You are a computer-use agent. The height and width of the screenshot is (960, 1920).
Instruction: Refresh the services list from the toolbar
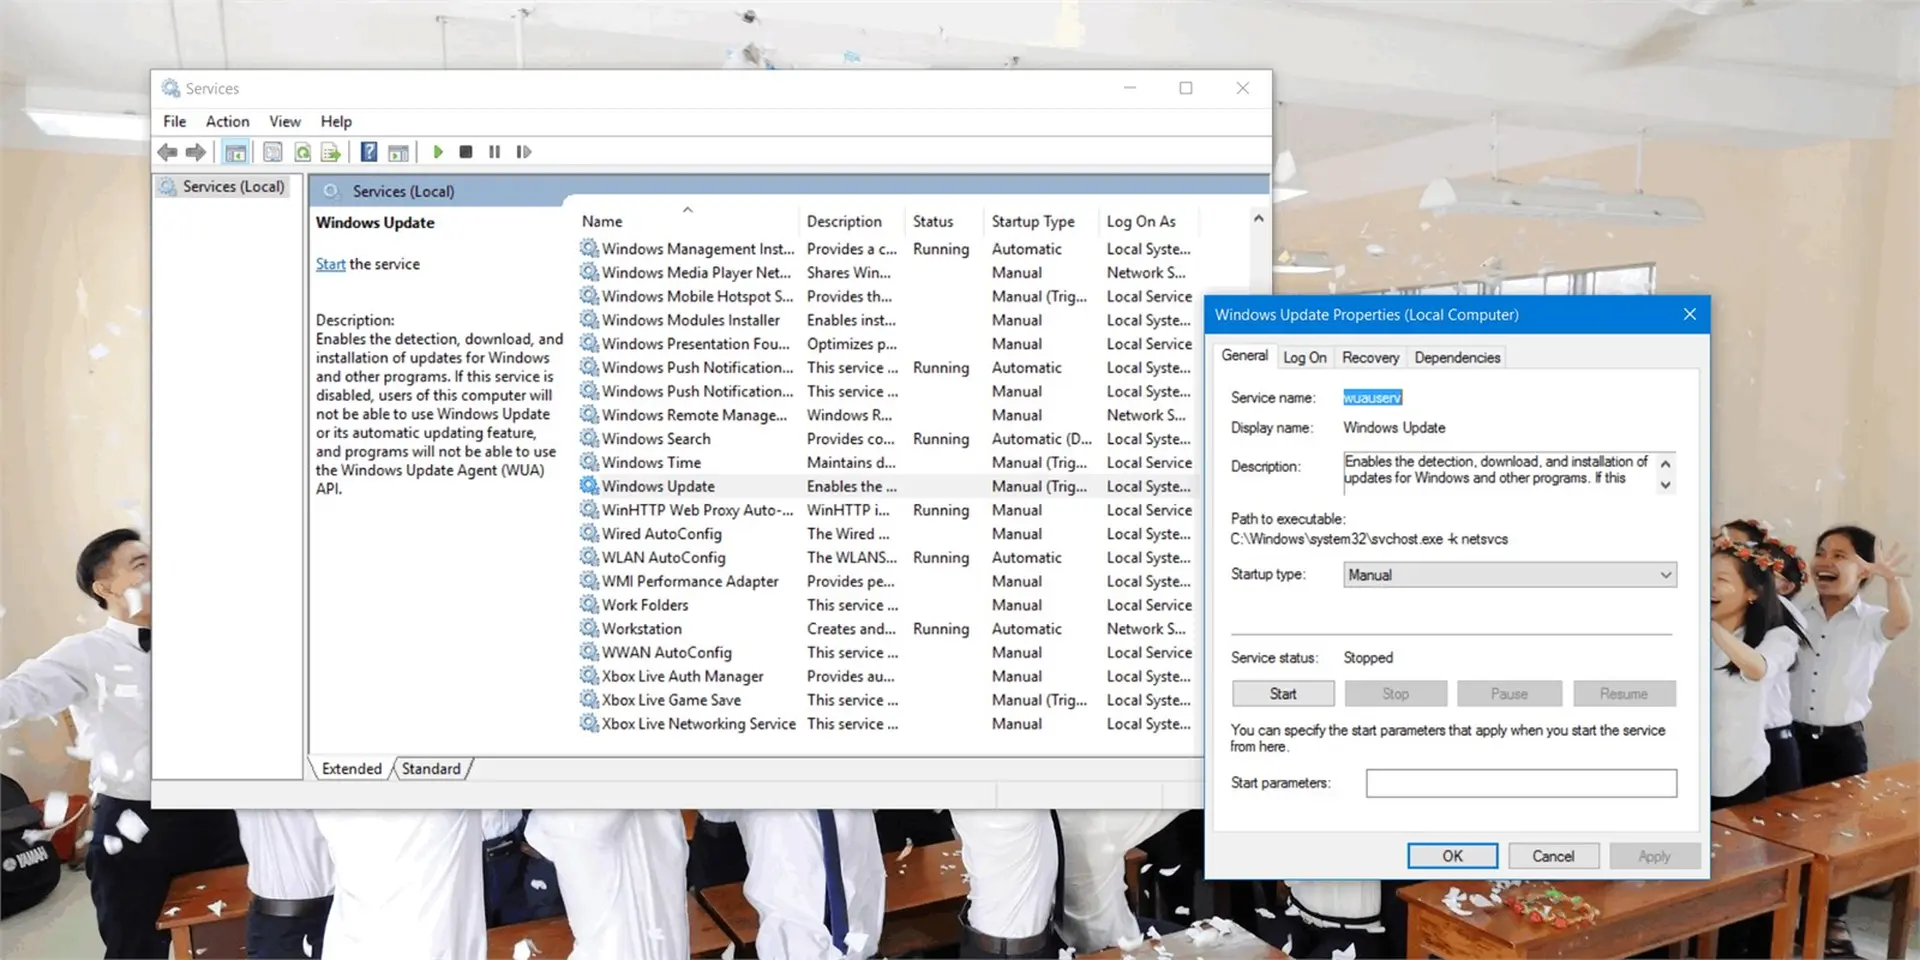(302, 152)
